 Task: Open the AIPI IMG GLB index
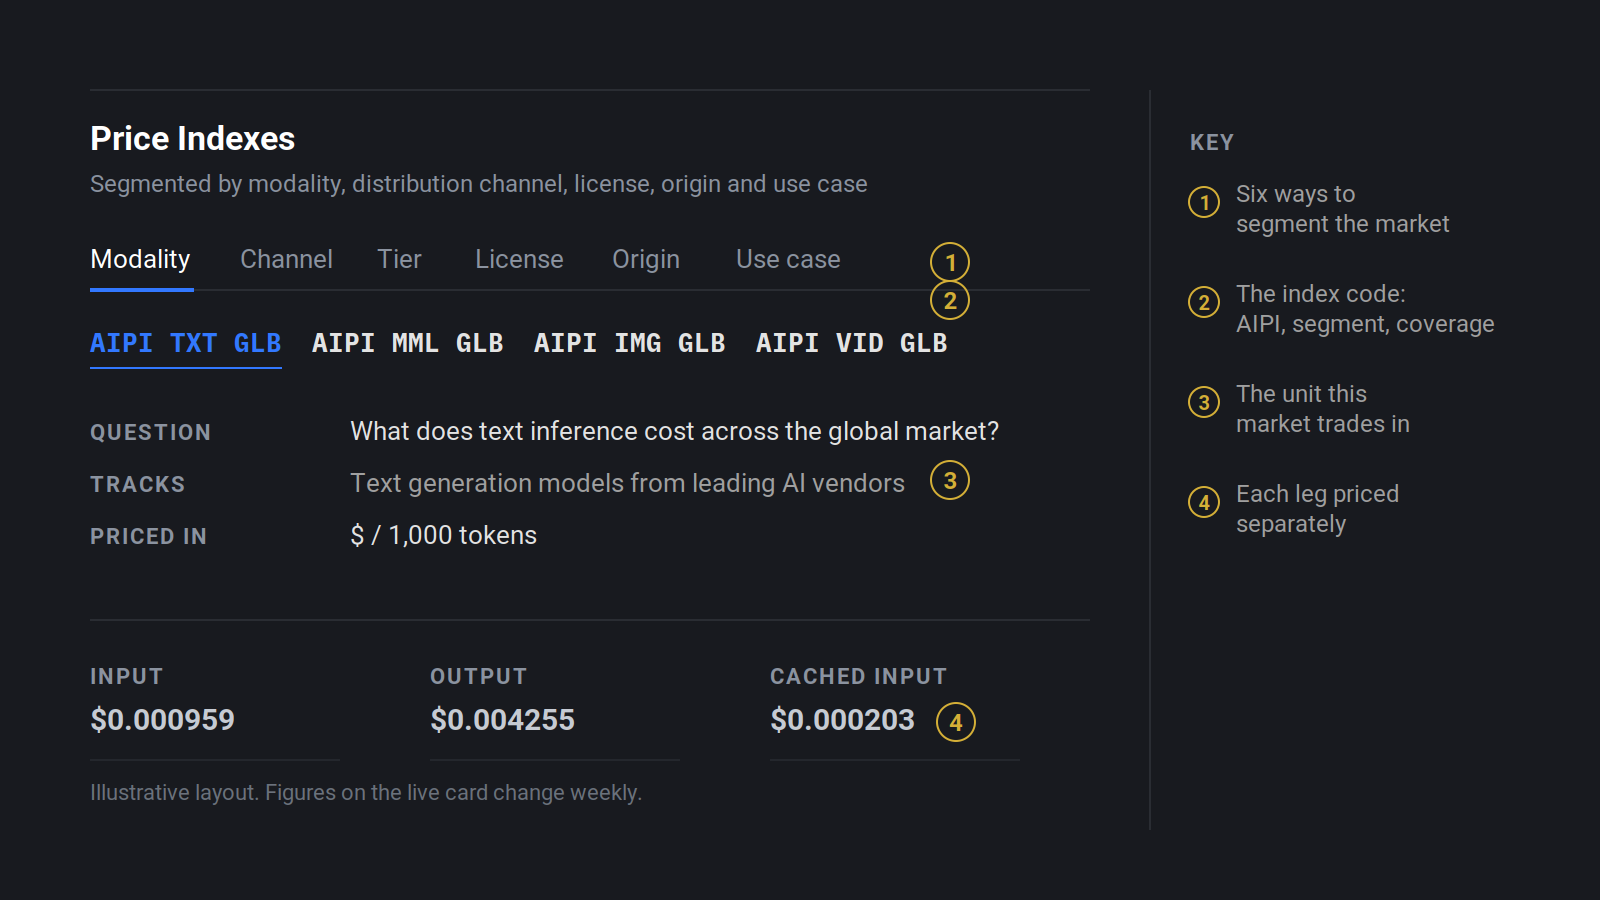(630, 343)
